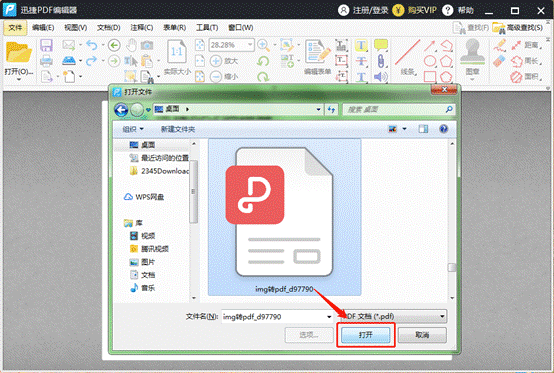
Task: Open the Tools(T) menu
Action: point(207,28)
